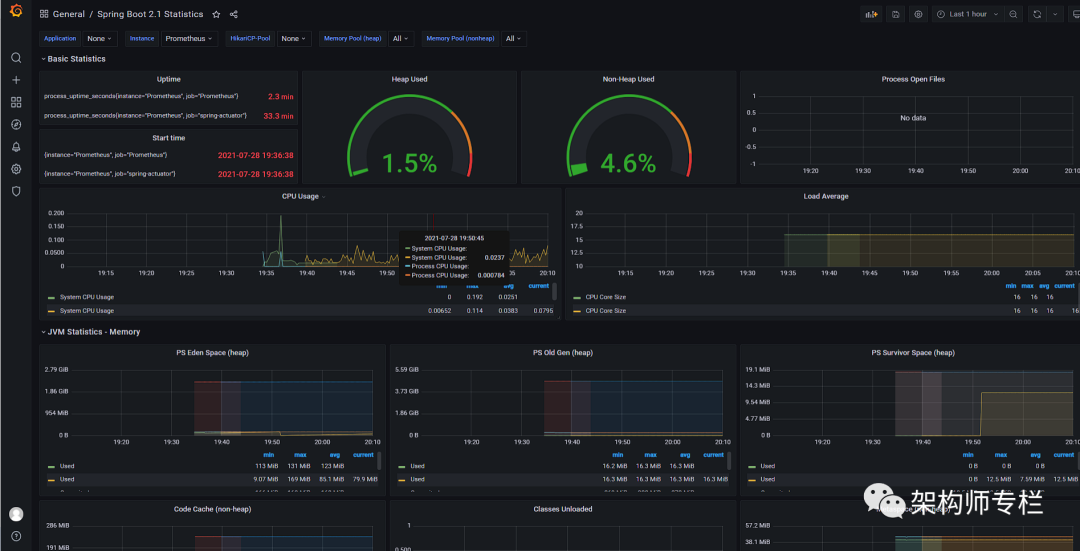Sort PS Eden Space legend by max column
The height and width of the screenshot is (551, 1080).
300,455
